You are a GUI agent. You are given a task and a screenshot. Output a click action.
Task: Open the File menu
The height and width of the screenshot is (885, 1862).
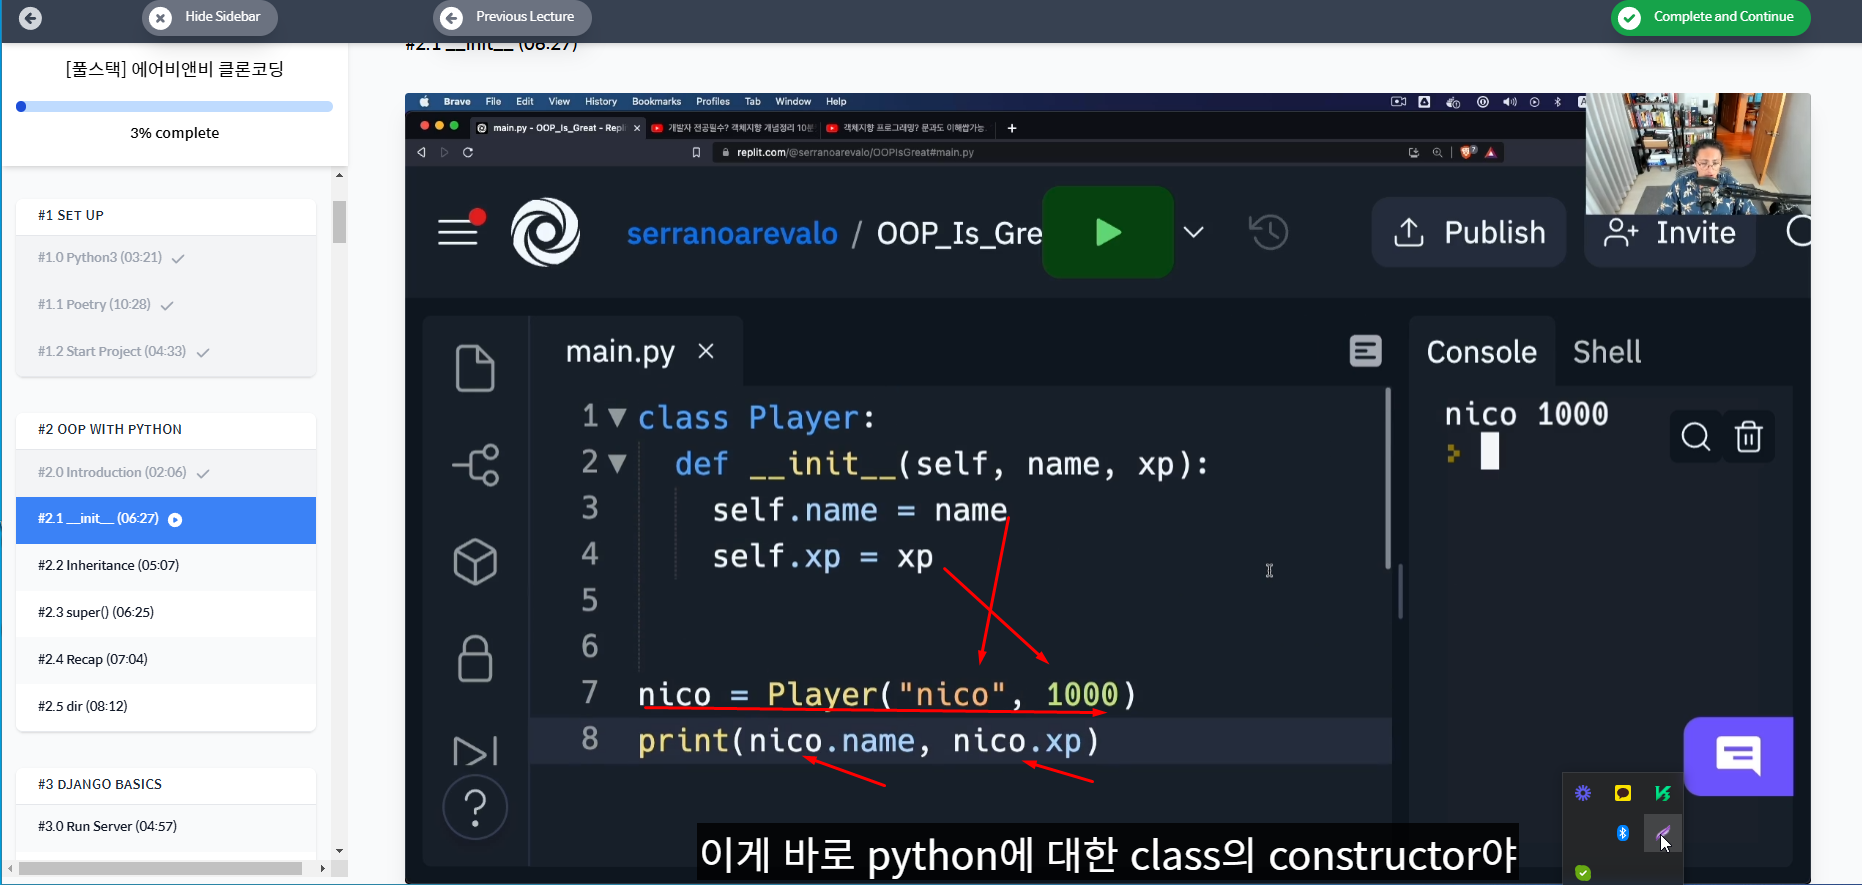point(493,102)
